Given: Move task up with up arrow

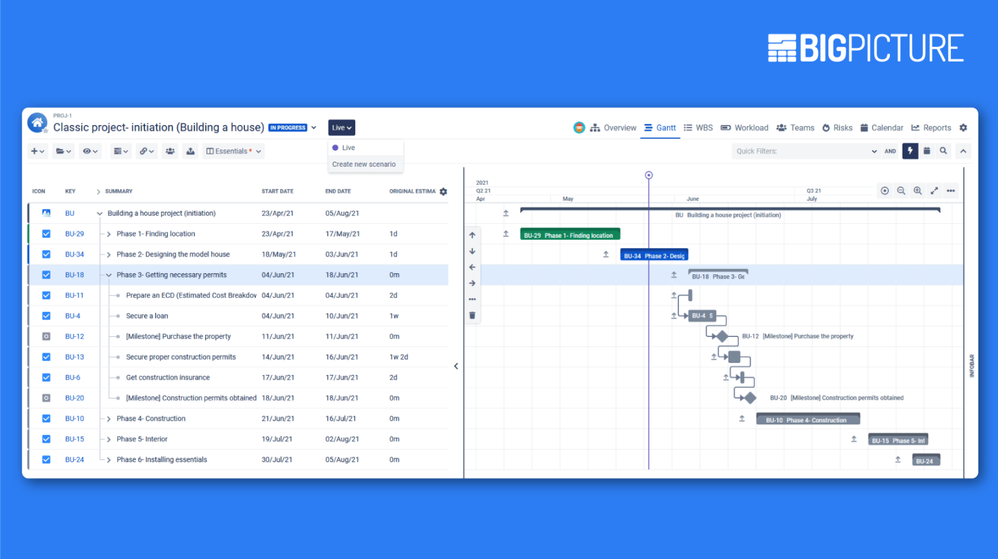Looking at the screenshot, I should tap(472, 235).
